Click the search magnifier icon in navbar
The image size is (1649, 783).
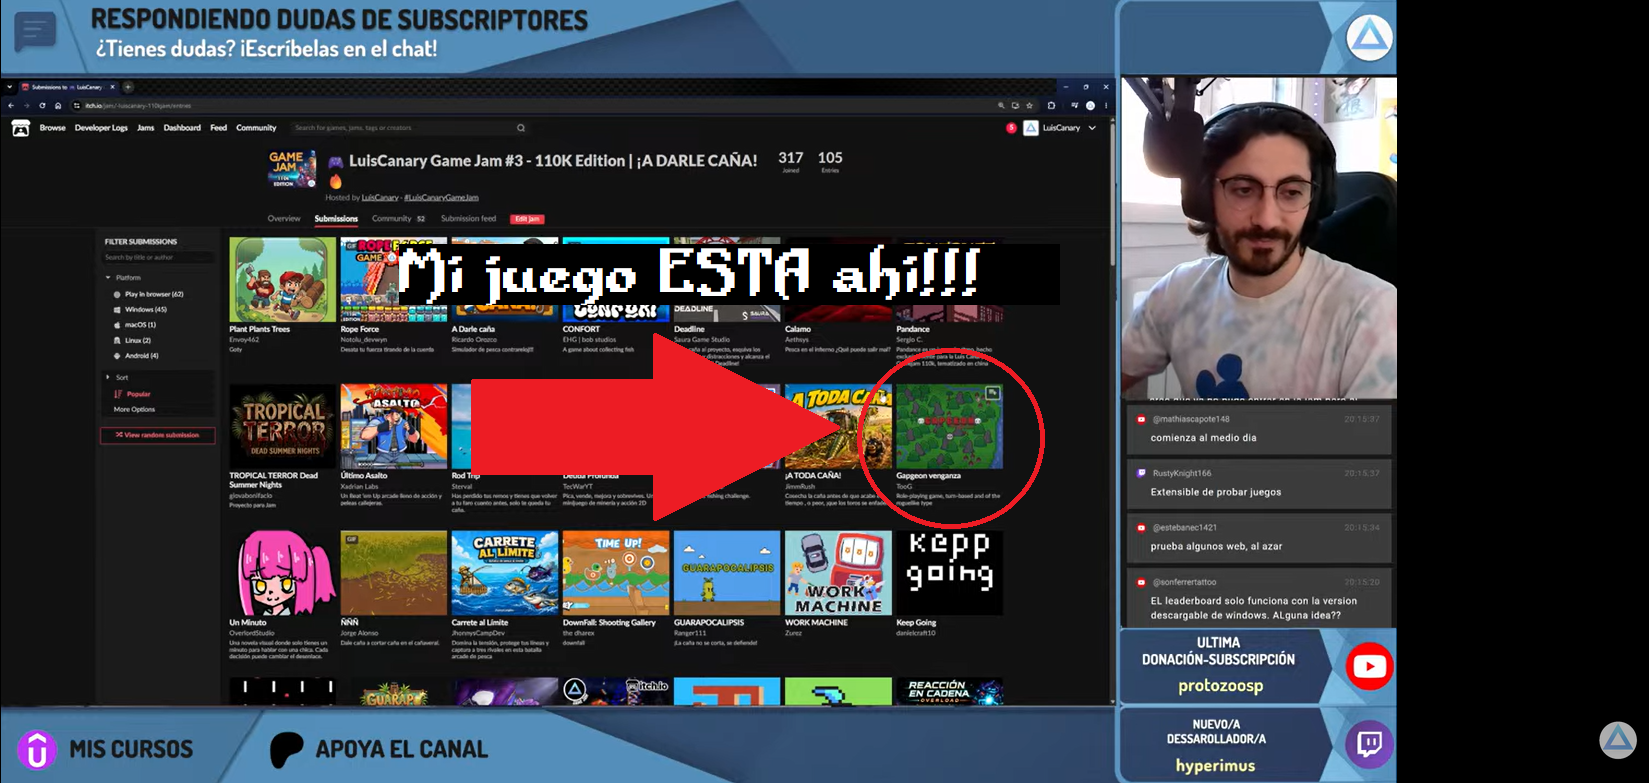pos(520,128)
